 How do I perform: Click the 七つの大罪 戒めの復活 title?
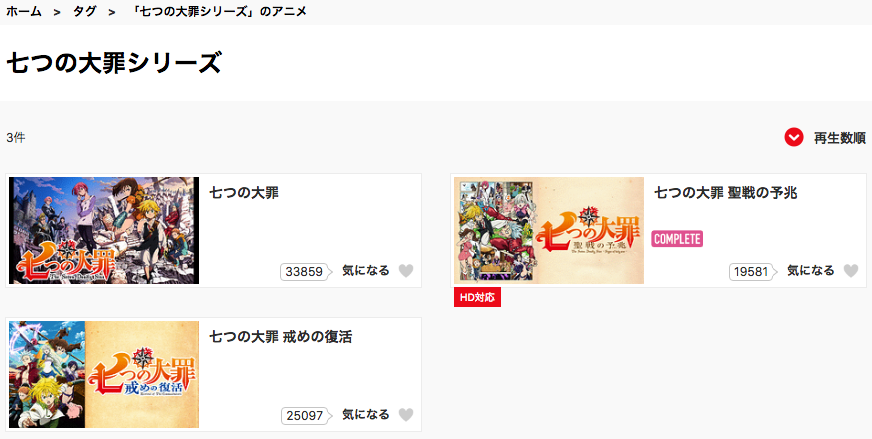click(281, 337)
